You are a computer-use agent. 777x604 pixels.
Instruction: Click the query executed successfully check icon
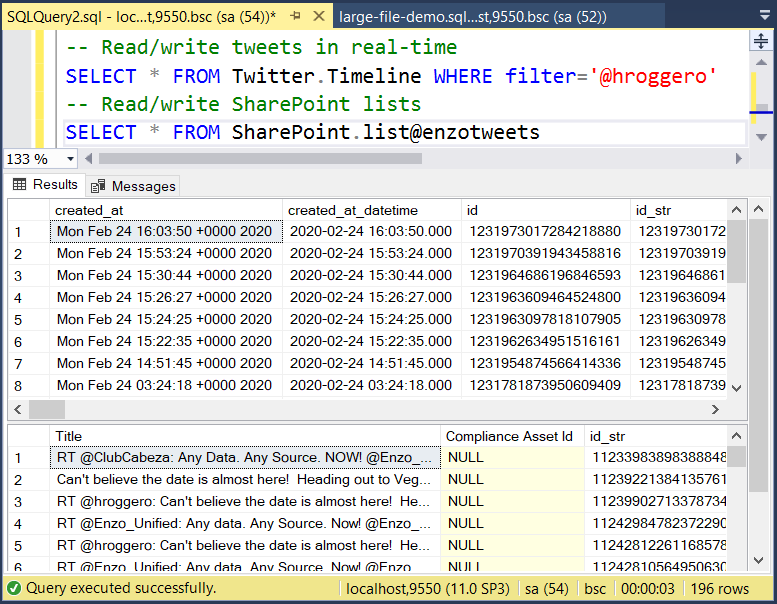(x=14, y=588)
